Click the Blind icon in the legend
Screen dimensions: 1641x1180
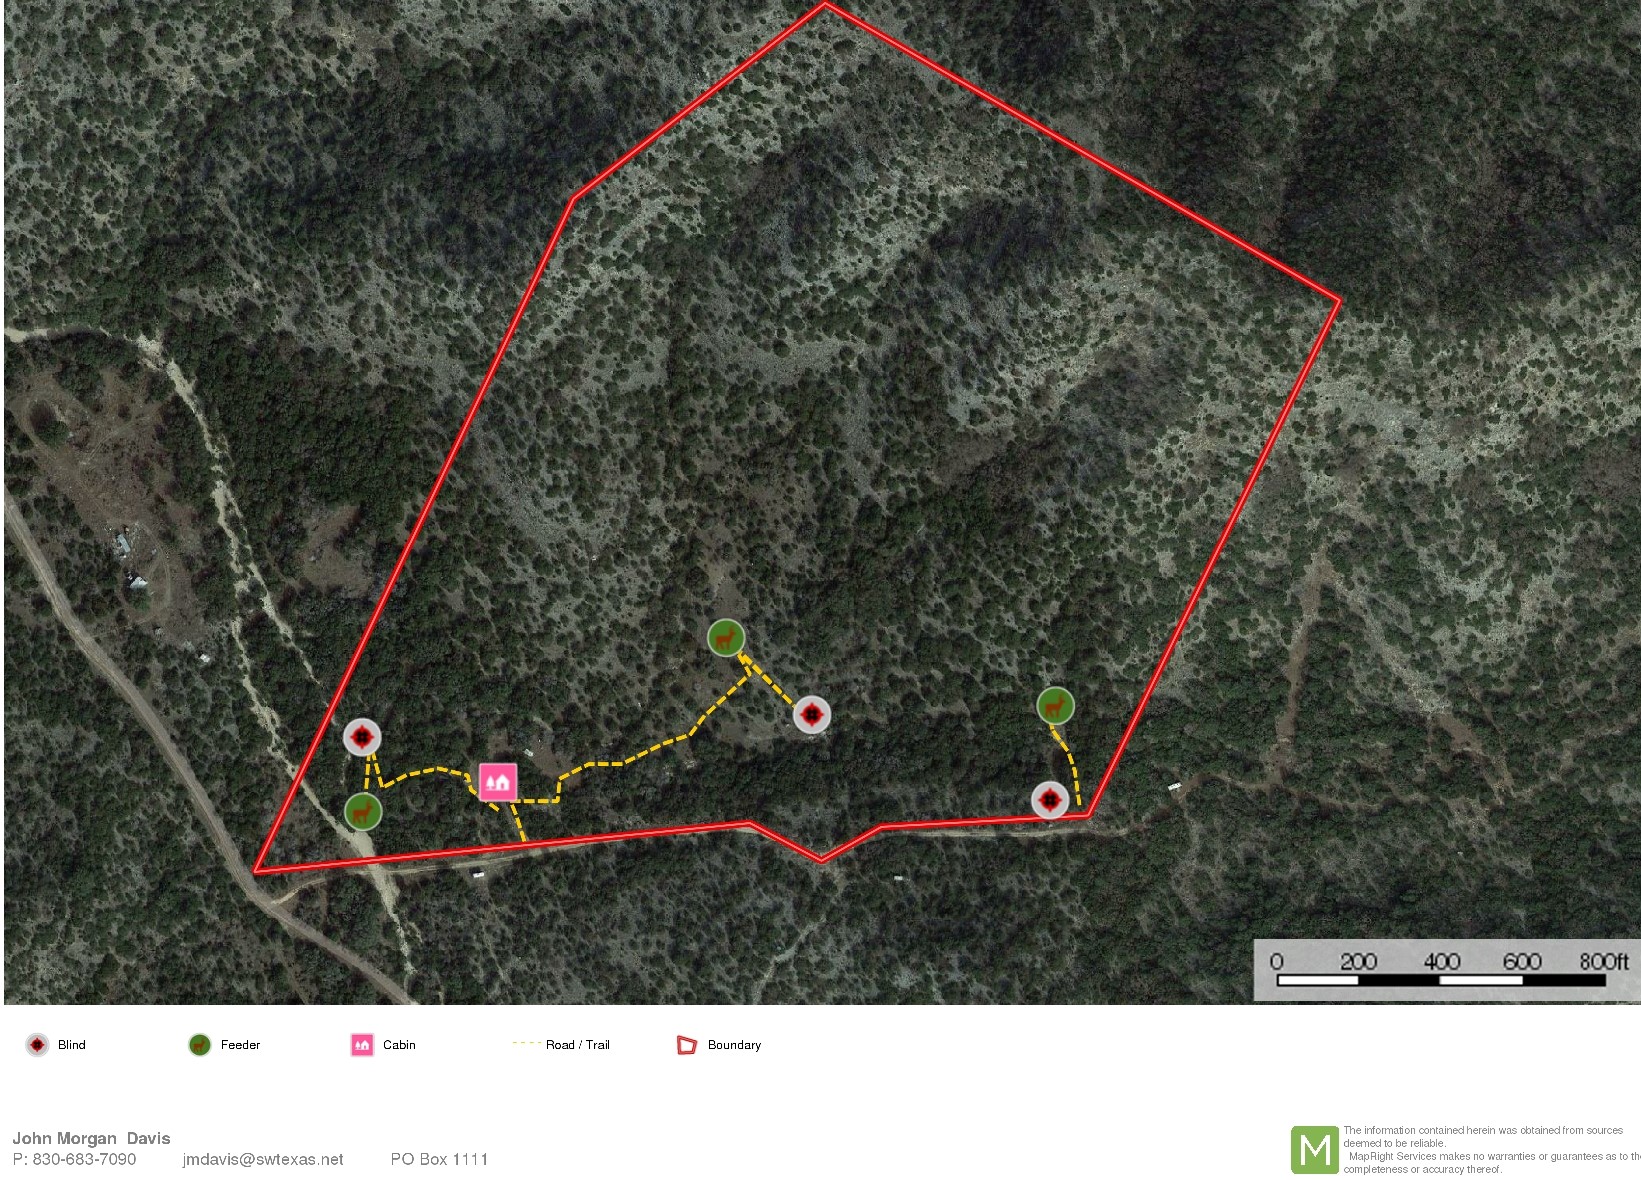pyautogui.click(x=37, y=1045)
